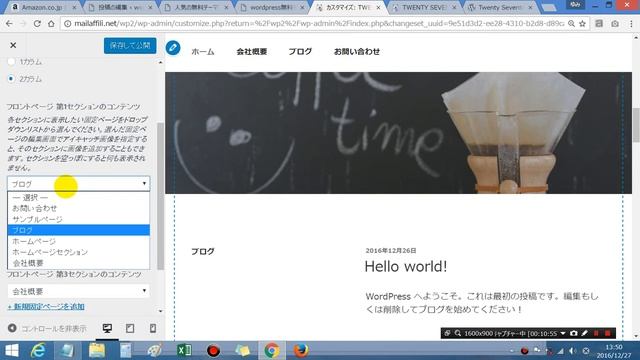Choose '— 選択 —' in the dropdown list

78,197
